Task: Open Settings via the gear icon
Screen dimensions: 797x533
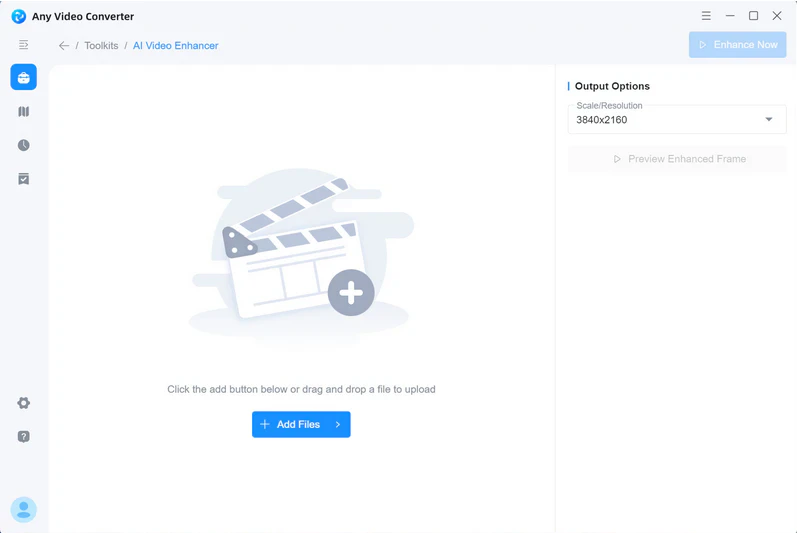Action: [x=24, y=403]
